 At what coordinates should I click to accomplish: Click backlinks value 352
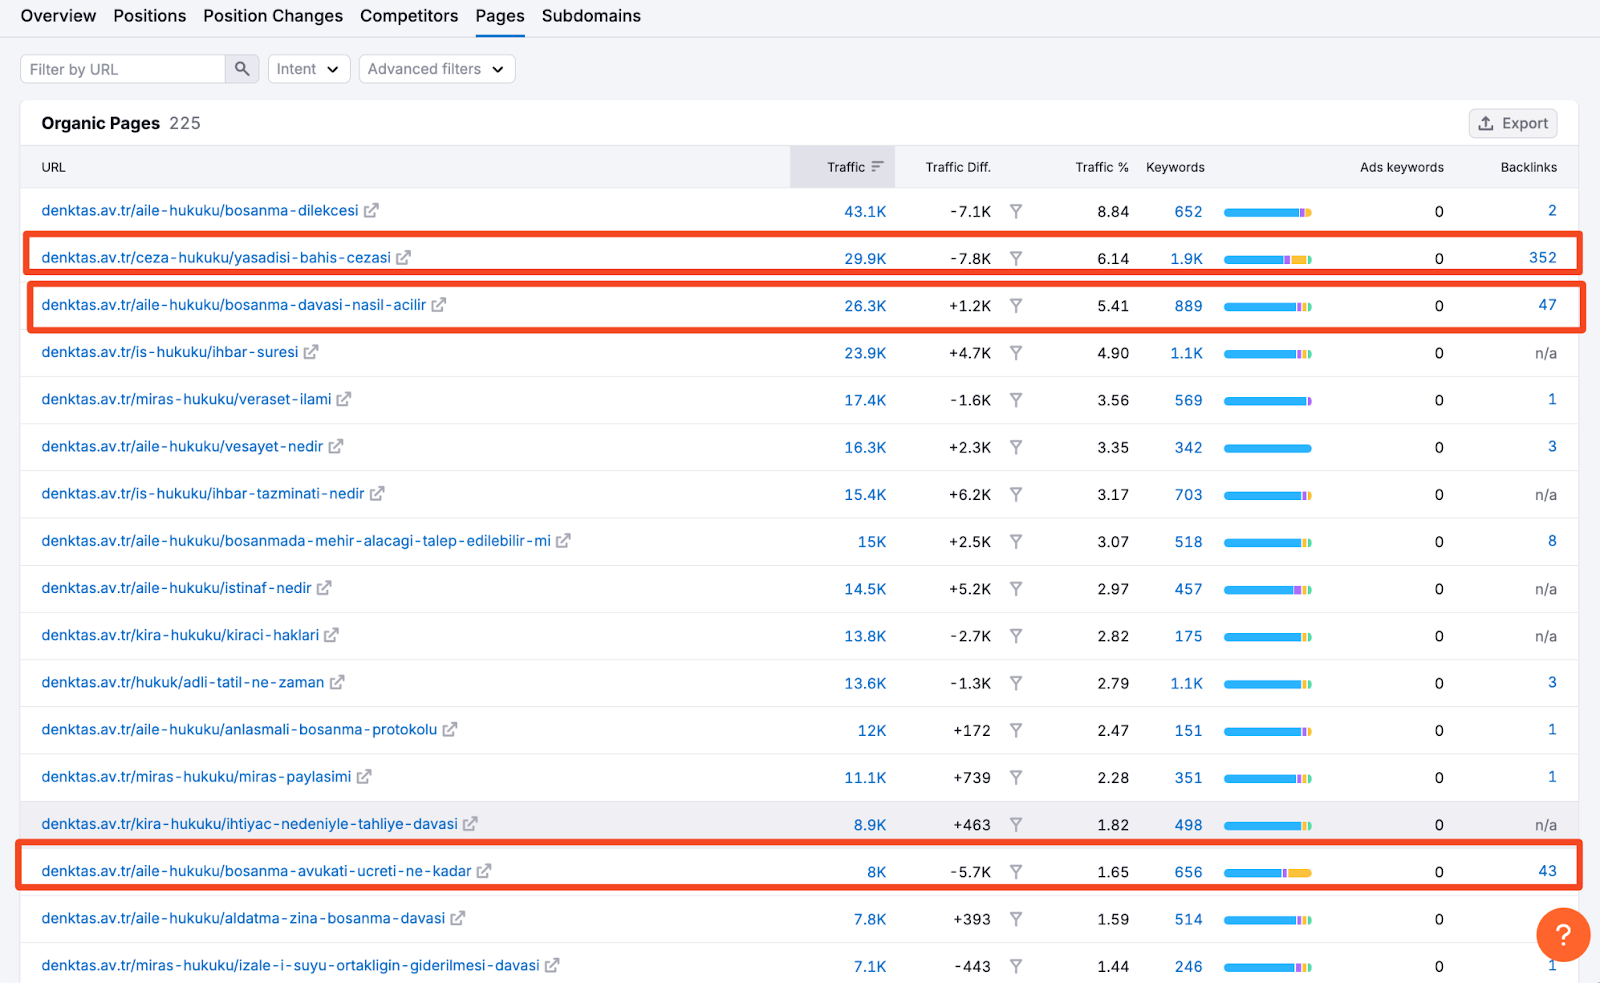(1542, 258)
